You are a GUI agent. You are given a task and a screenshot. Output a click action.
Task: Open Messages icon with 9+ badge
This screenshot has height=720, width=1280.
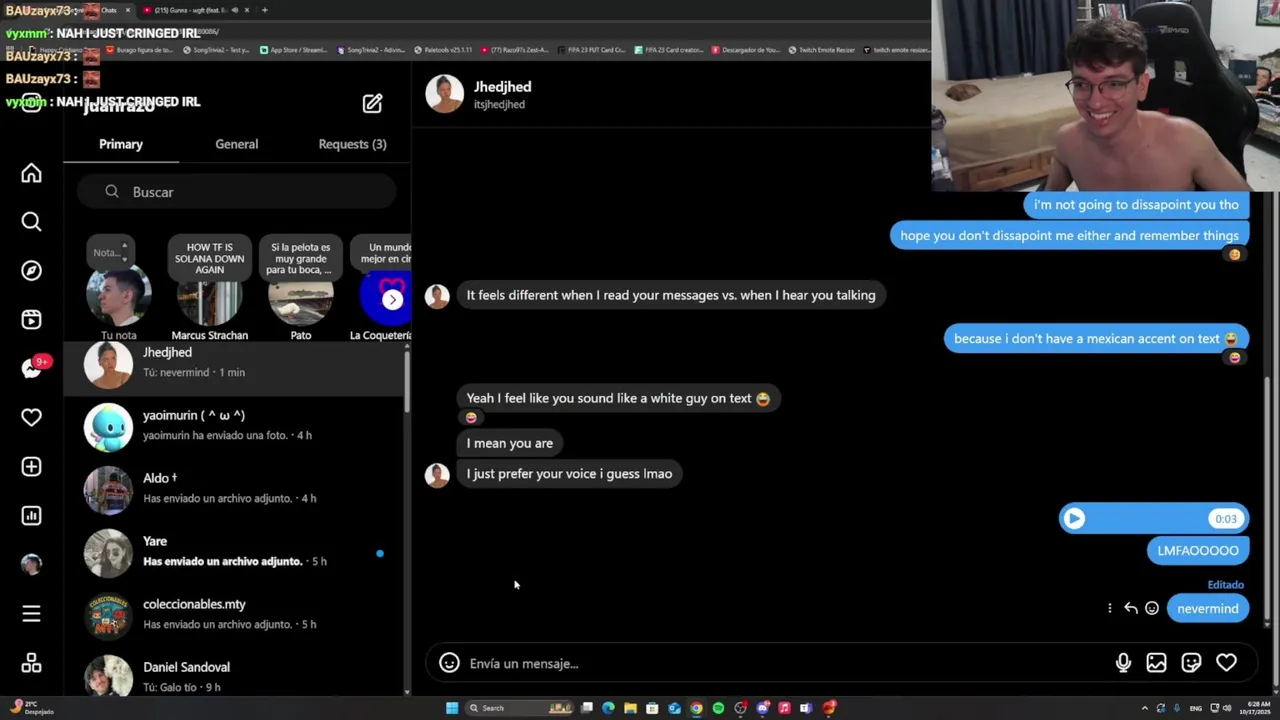(x=31, y=369)
